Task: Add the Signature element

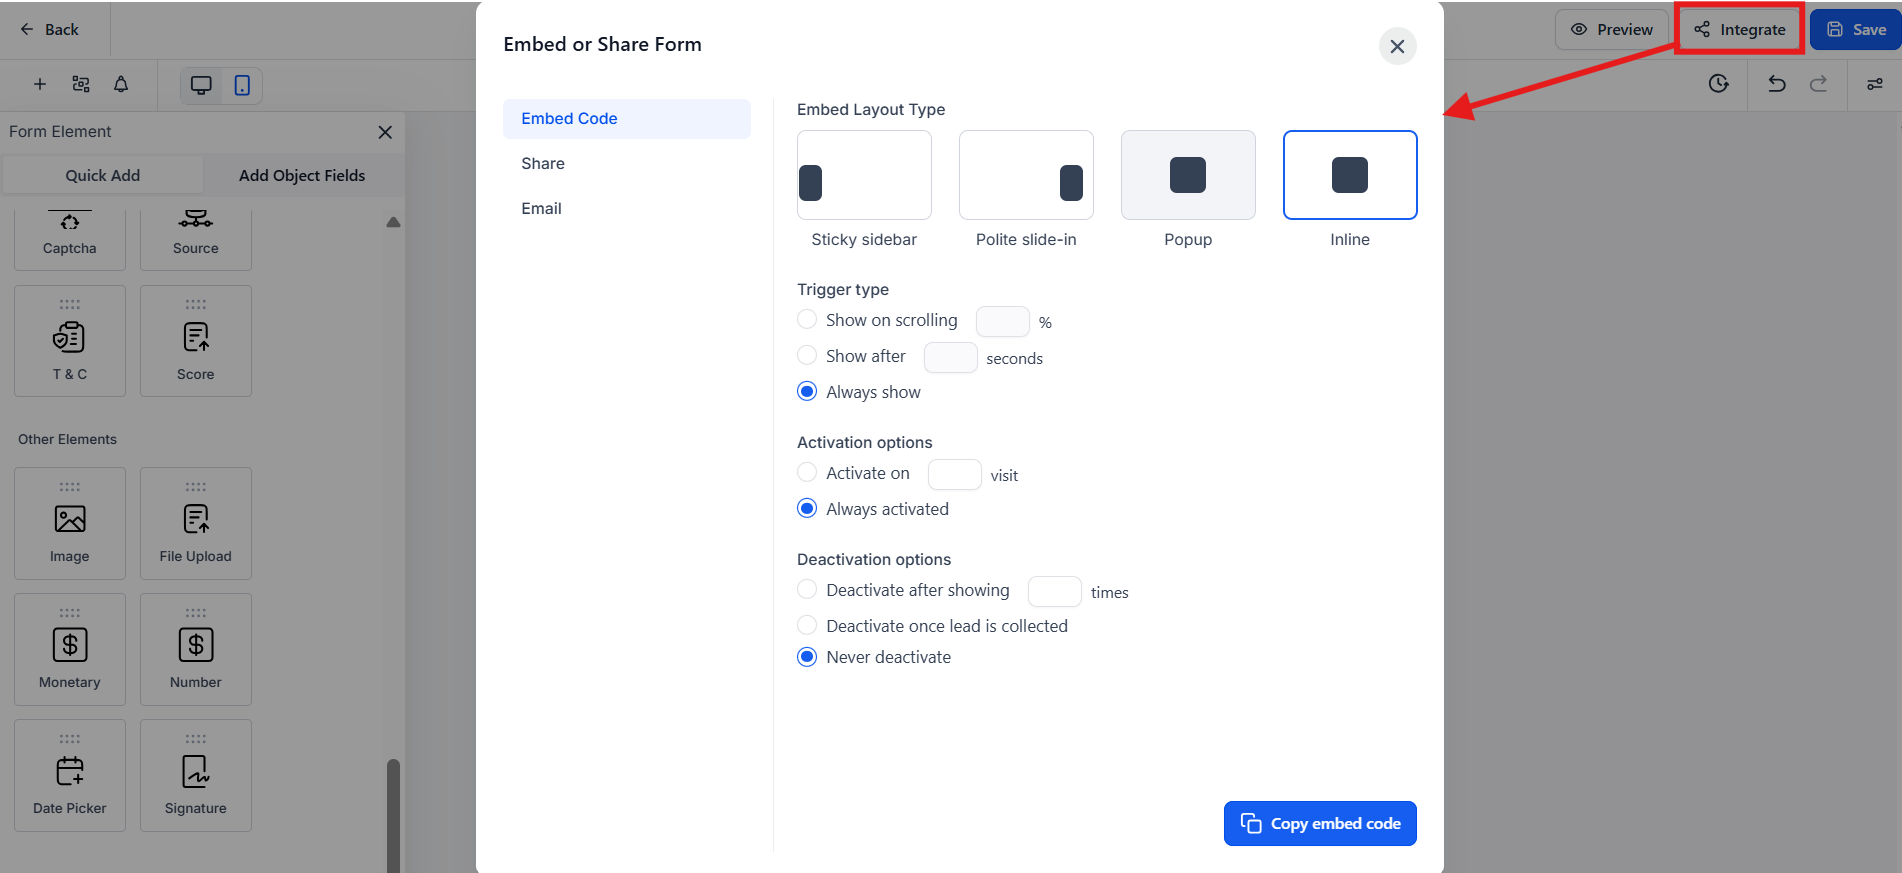Action: (x=196, y=775)
